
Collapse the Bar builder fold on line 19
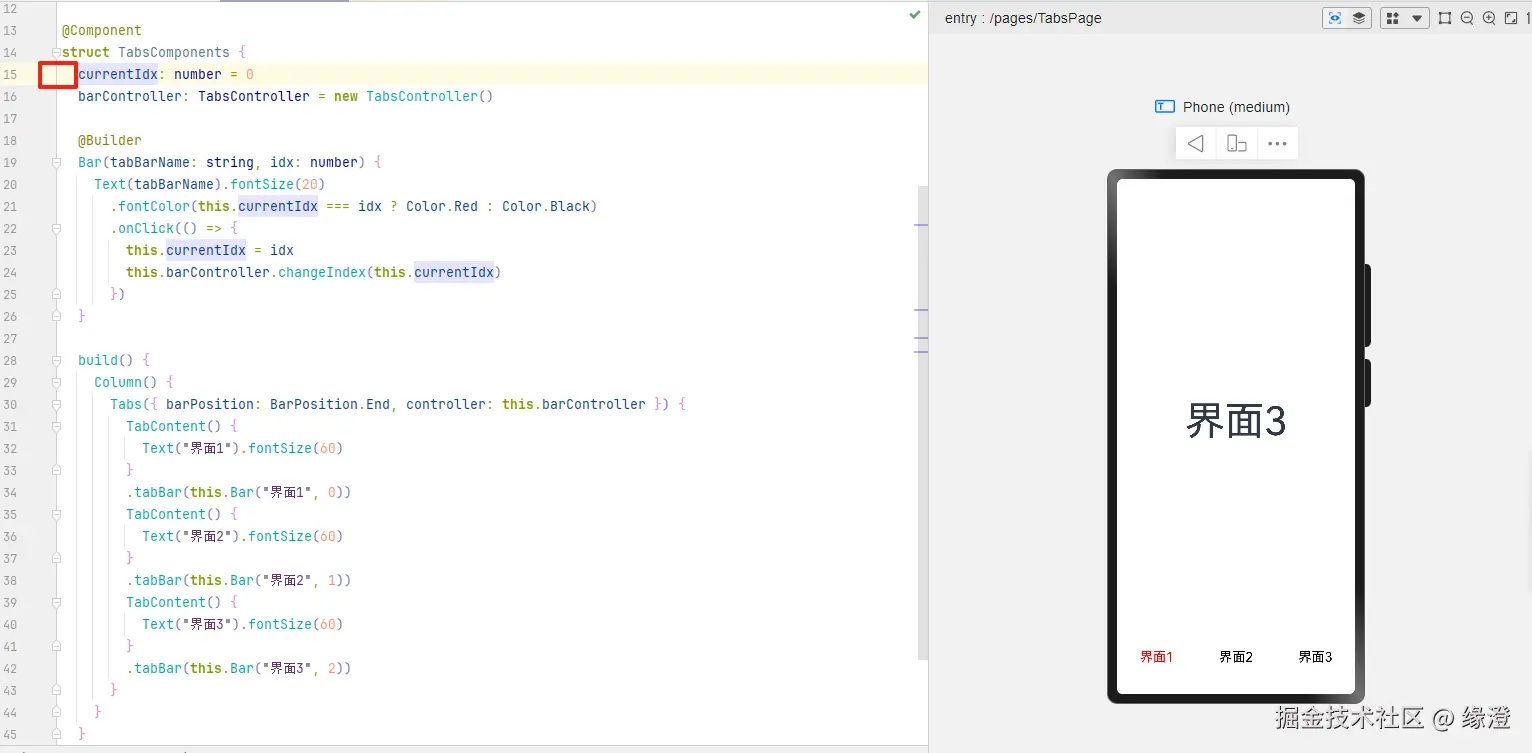click(56, 162)
